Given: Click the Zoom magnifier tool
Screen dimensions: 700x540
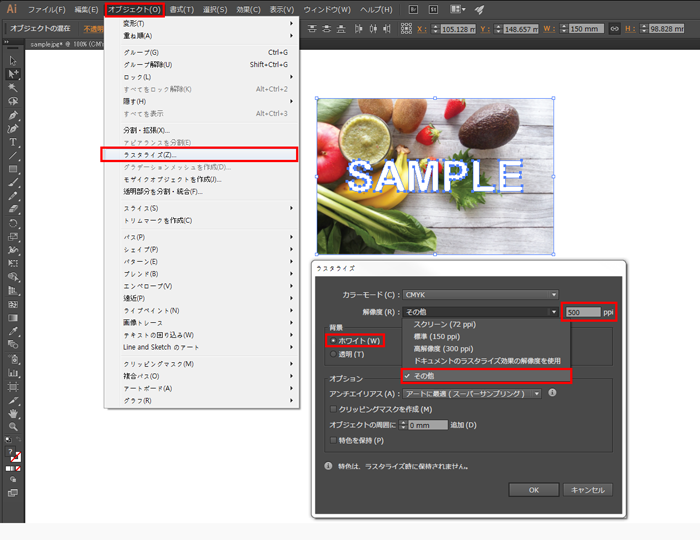Looking at the screenshot, I should (x=13, y=427).
